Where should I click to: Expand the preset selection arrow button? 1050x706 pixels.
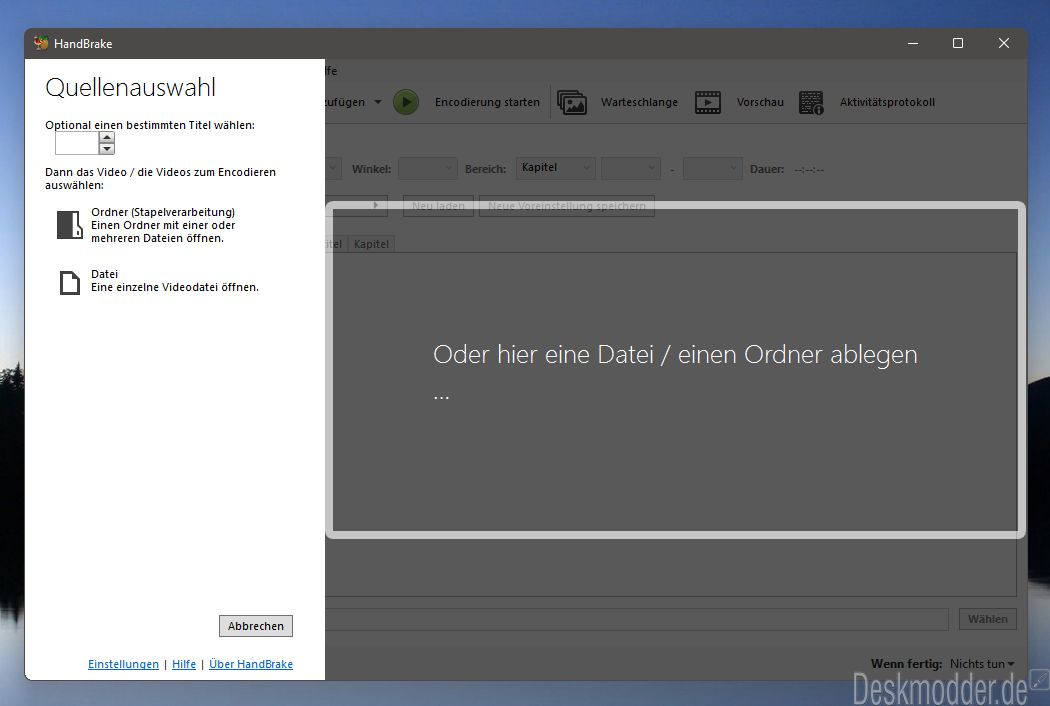(x=376, y=205)
